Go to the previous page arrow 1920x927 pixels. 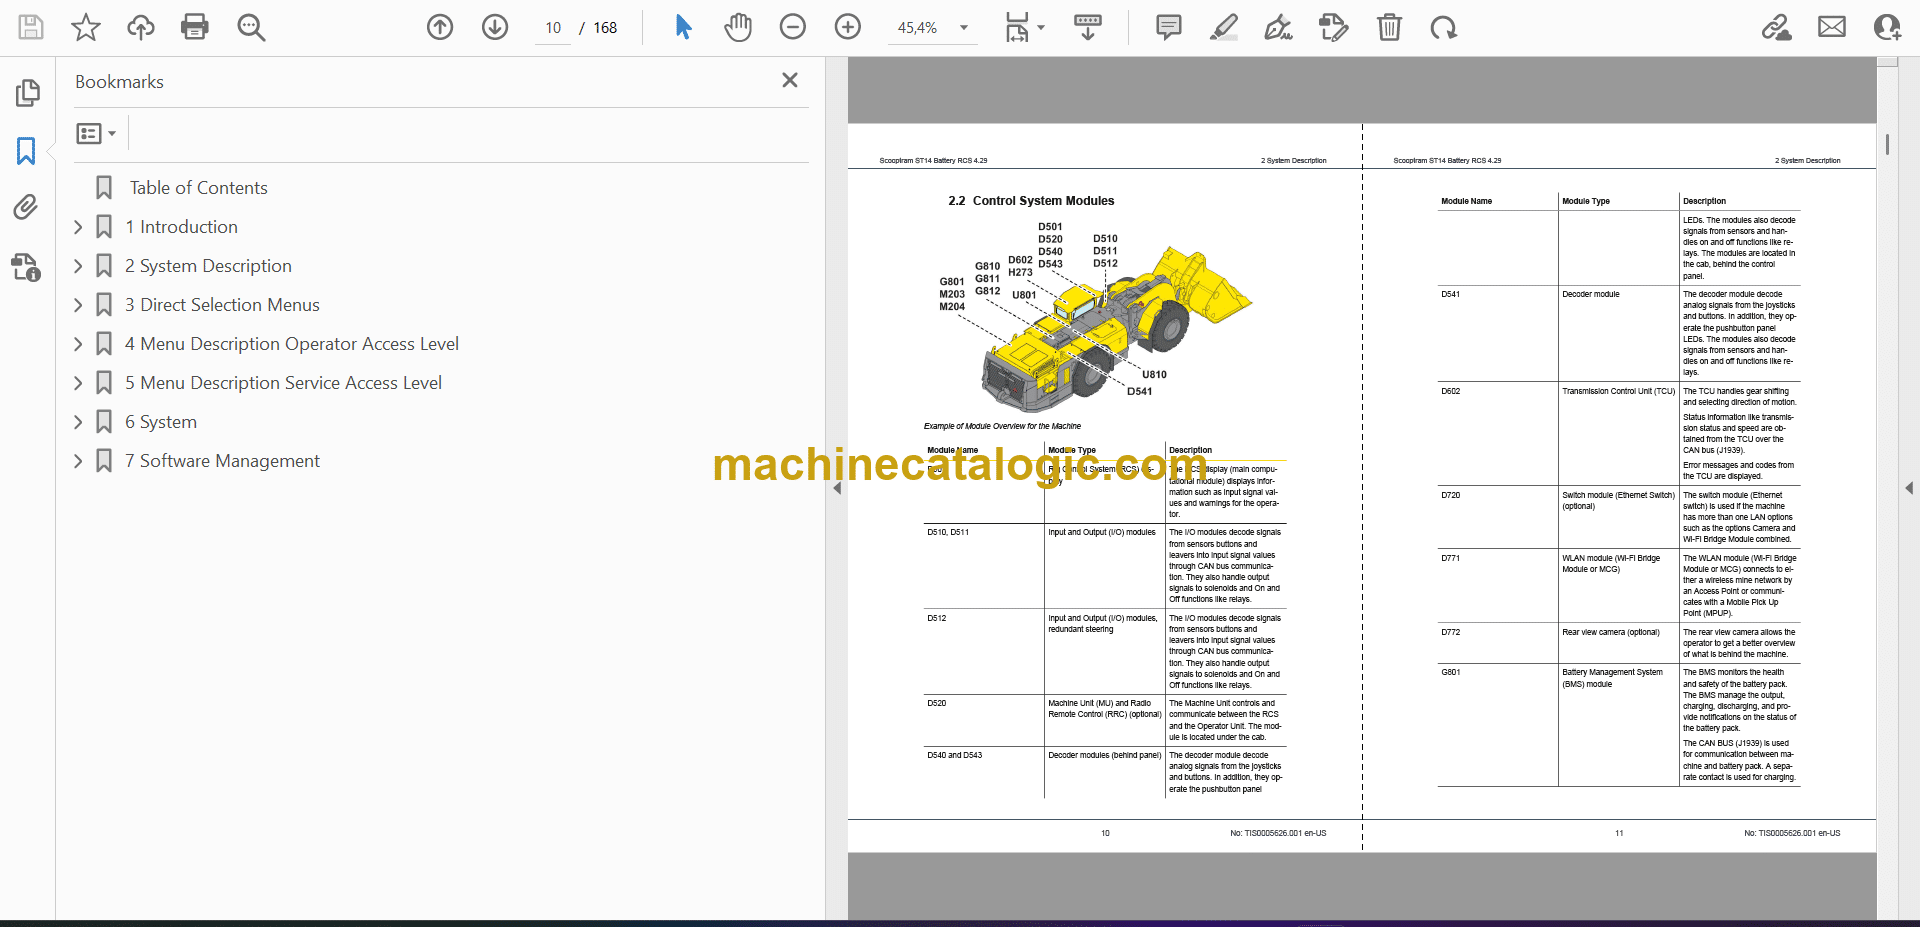point(440,27)
